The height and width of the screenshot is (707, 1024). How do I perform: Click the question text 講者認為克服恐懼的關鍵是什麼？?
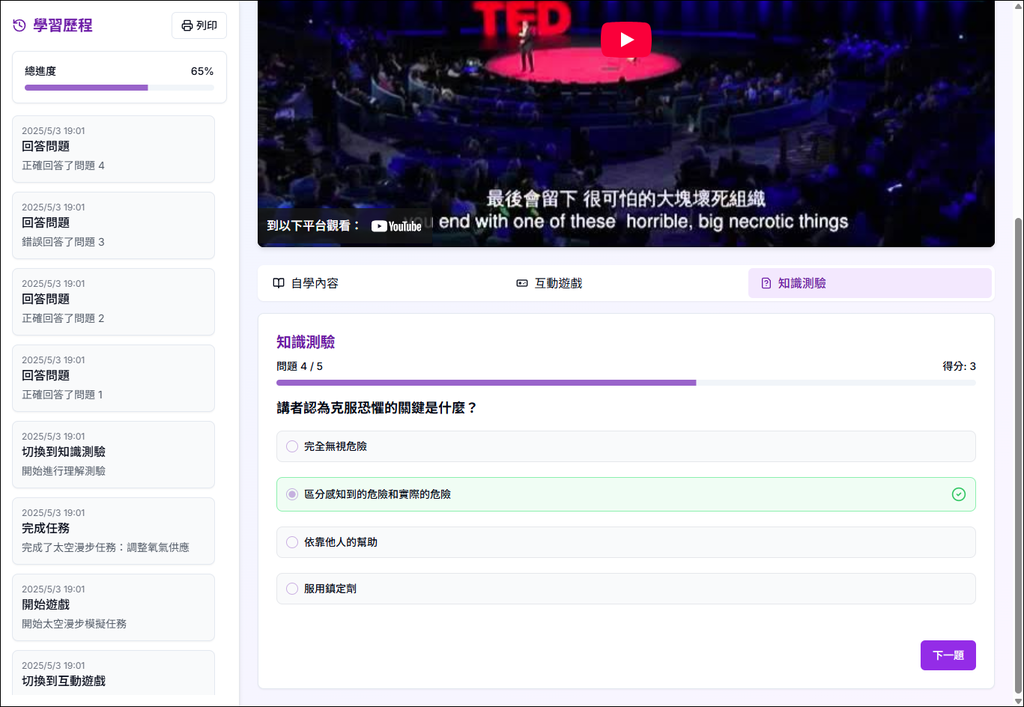[x=377, y=408]
